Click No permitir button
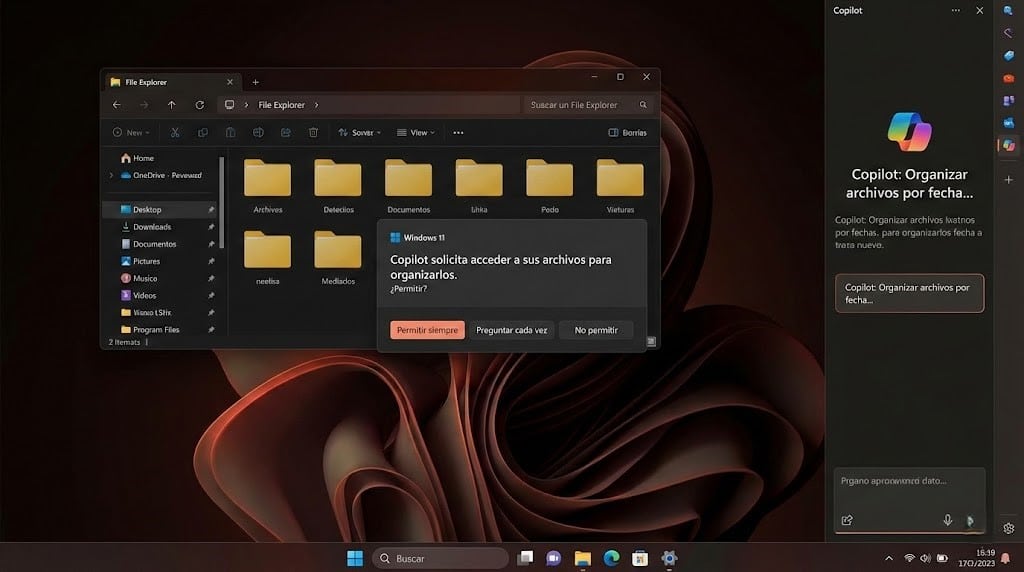 (x=596, y=330)
